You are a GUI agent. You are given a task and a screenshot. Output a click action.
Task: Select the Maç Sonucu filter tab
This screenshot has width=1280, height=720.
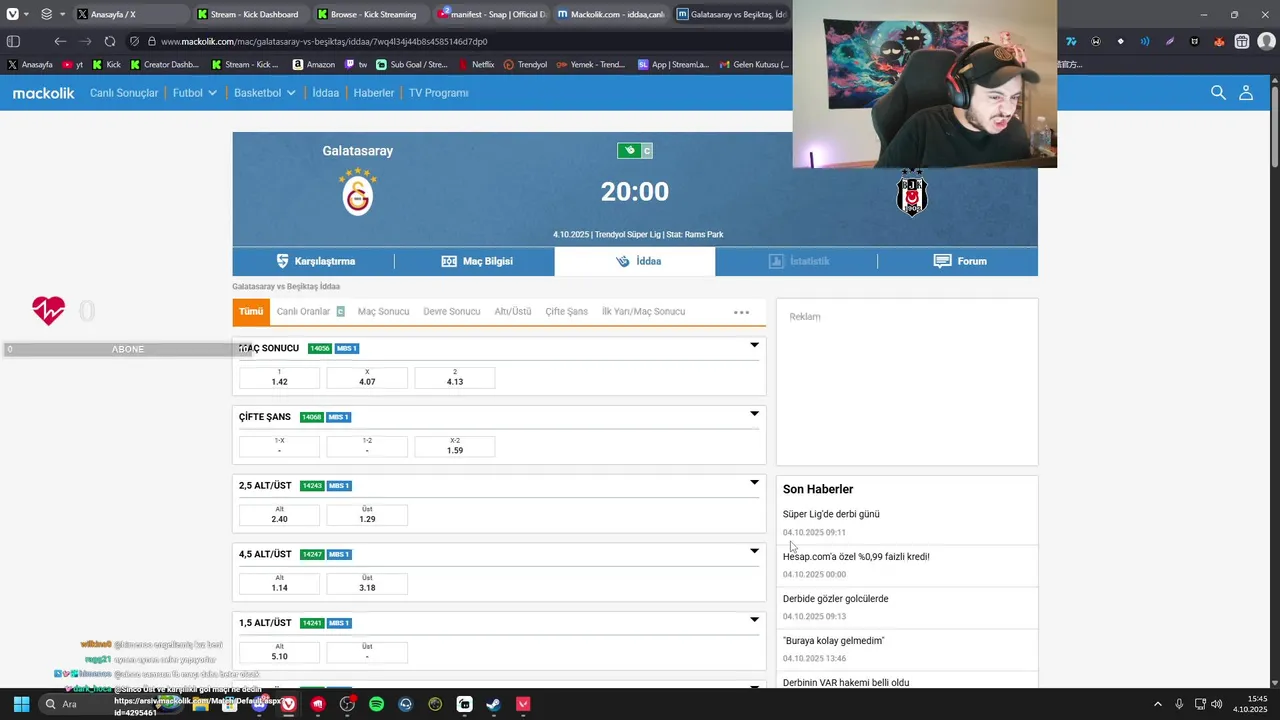point(383,312)
